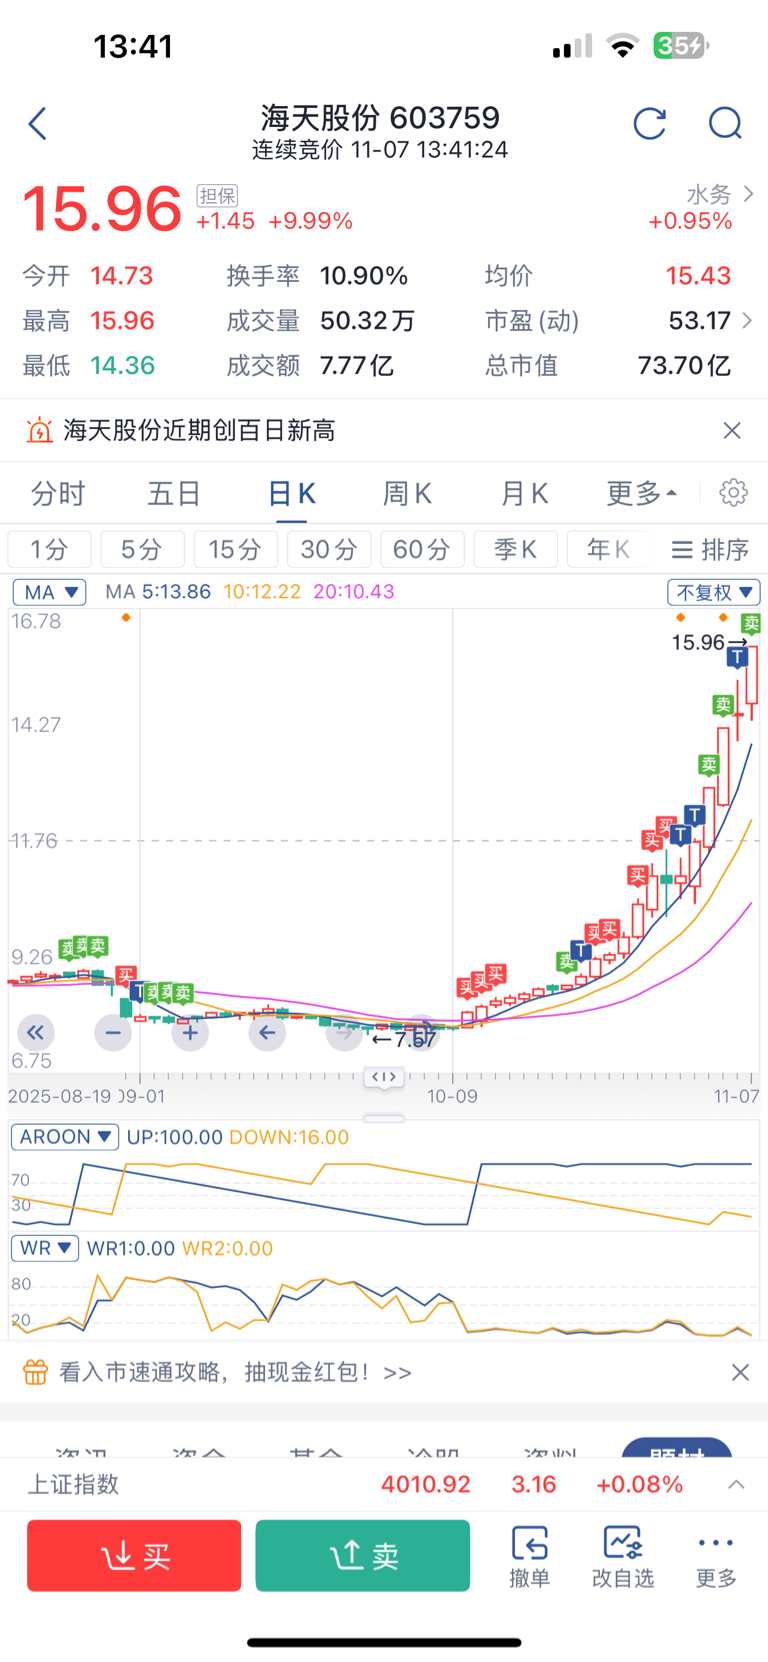This screenshot has height=1662, width=768.
Task: Tap the alert lamp icon in banner
Action: [39, 430]
